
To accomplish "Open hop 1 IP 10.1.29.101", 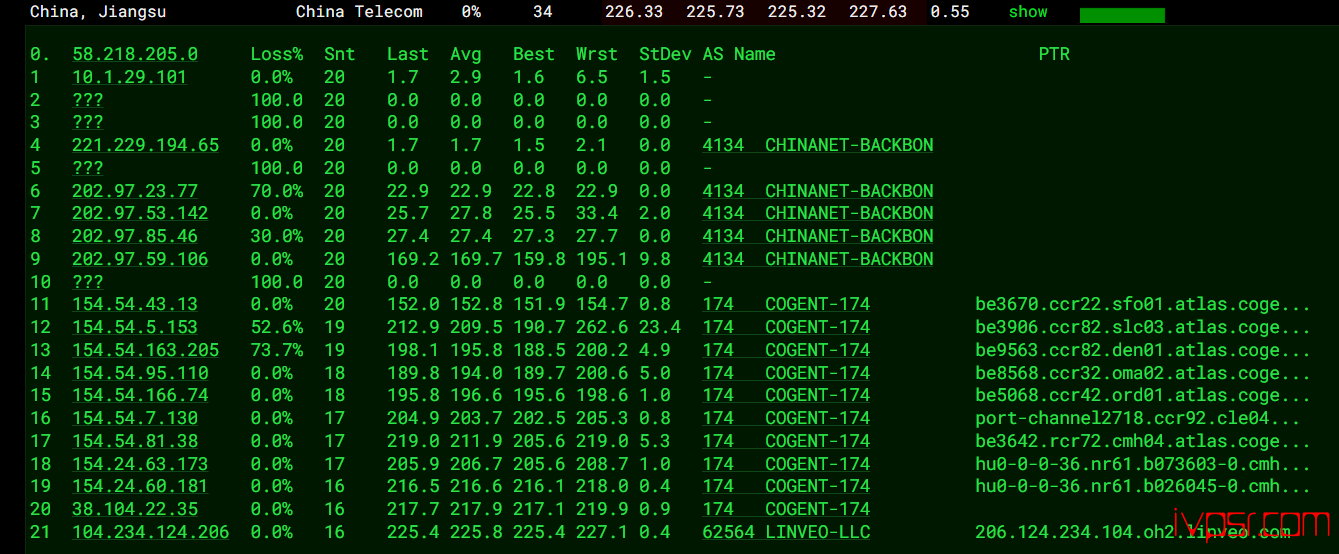I will [129, 77].
